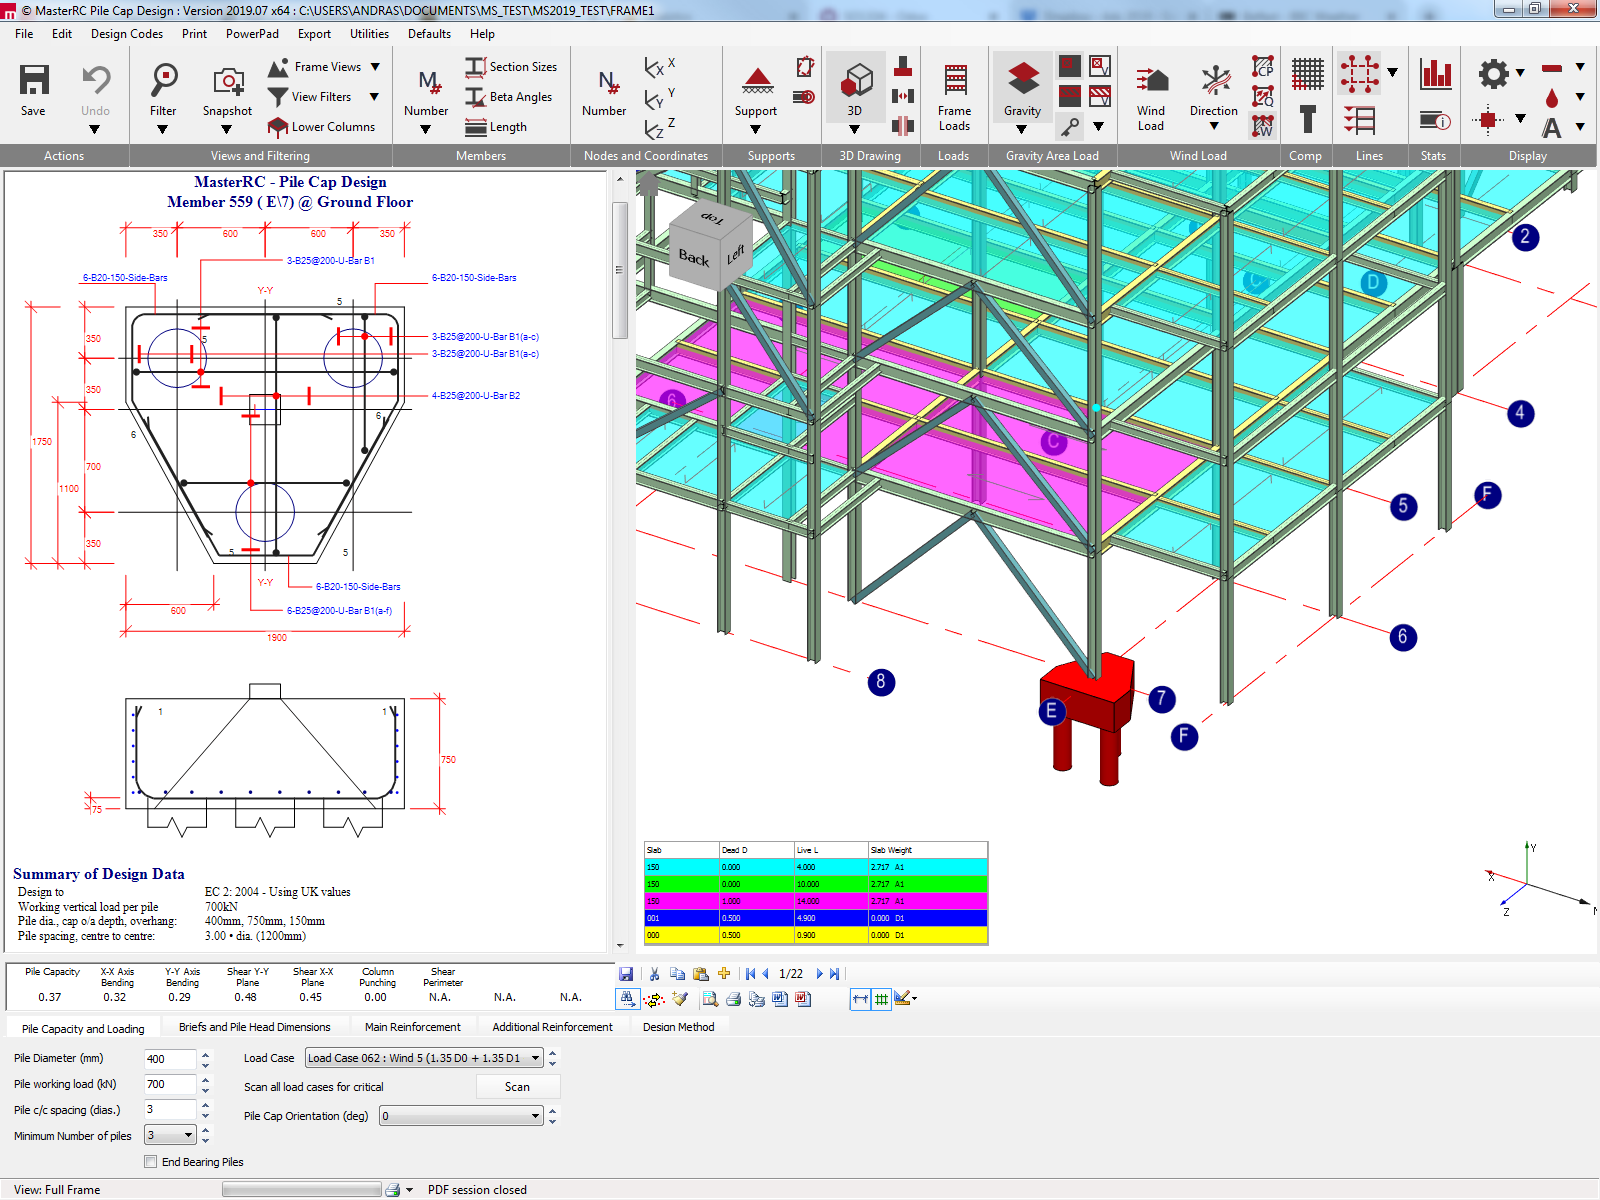
Task: Click the bold T icon under Comp
Action: click(1307, 120)
